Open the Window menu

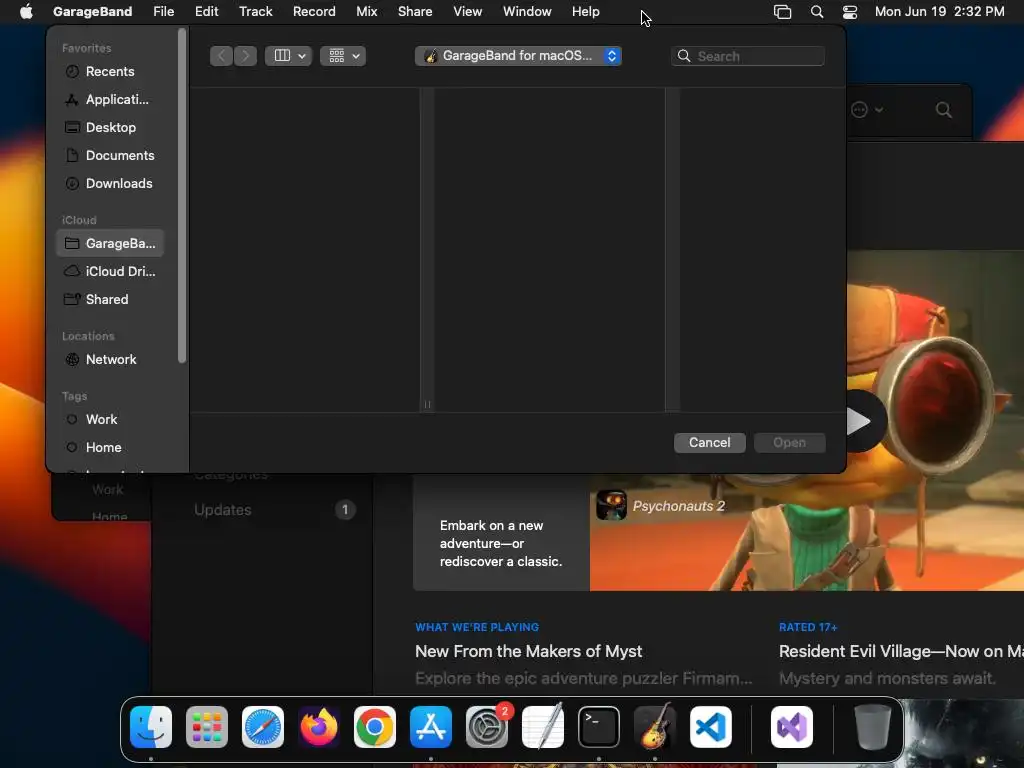tap(527, 12)
